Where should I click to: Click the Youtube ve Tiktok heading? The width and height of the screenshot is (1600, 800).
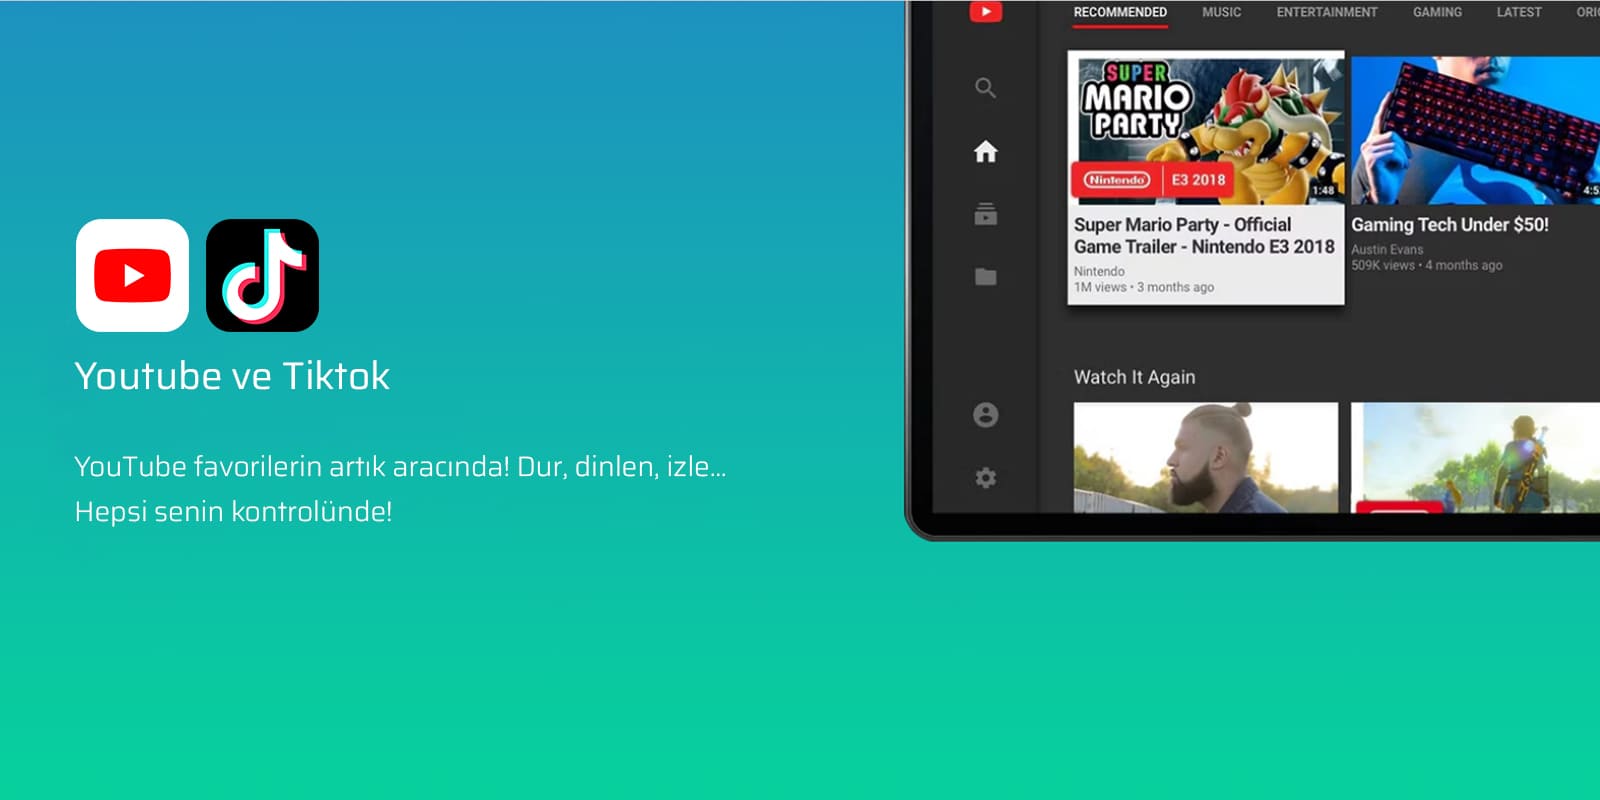pyautogui.click(x=232, y=376)
